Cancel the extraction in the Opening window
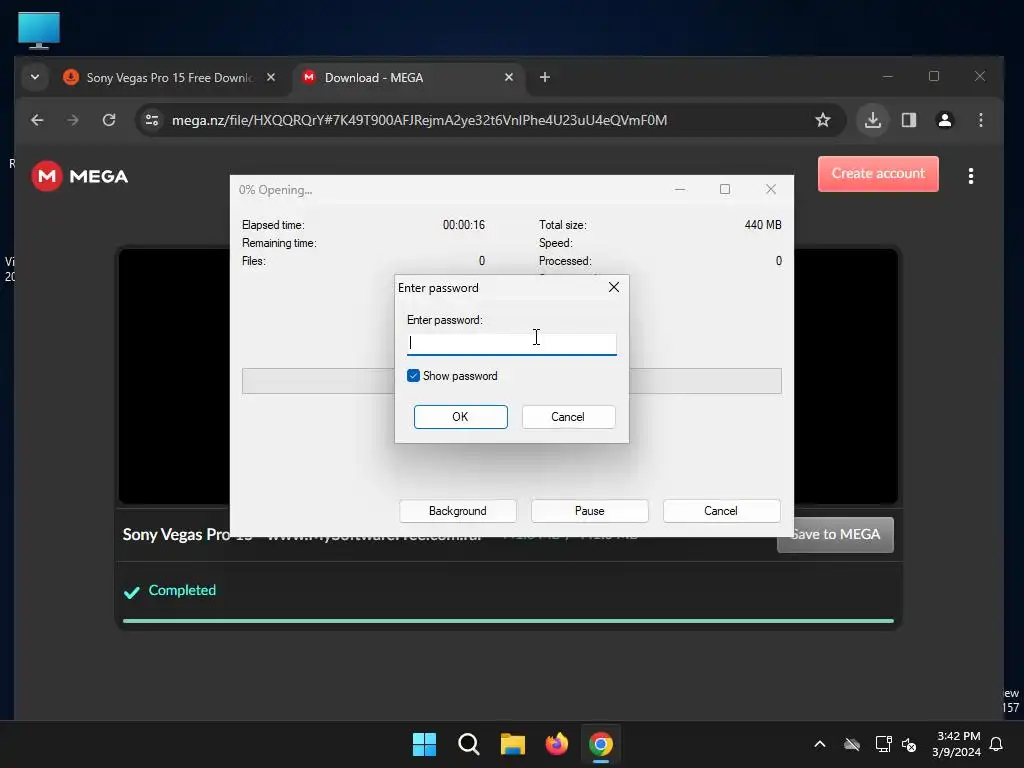Viewport: 1024px width, 768px height. 721,511
